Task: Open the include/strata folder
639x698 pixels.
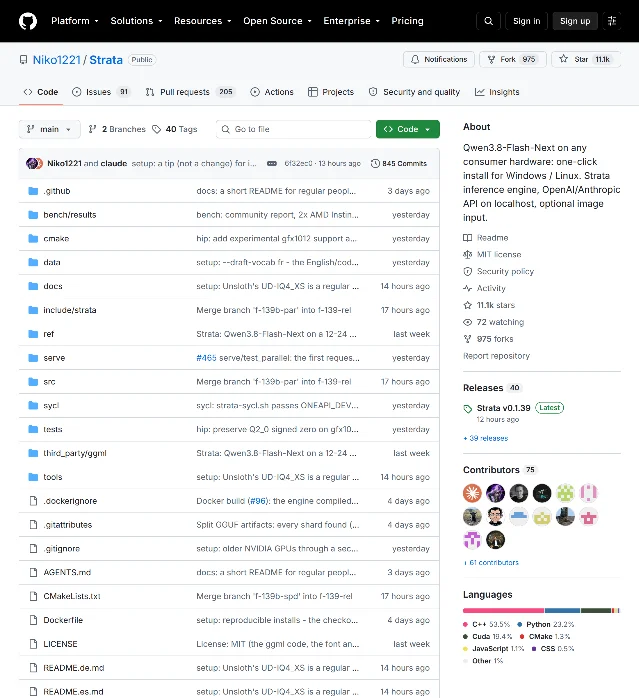Action: (x=70, y=310)
